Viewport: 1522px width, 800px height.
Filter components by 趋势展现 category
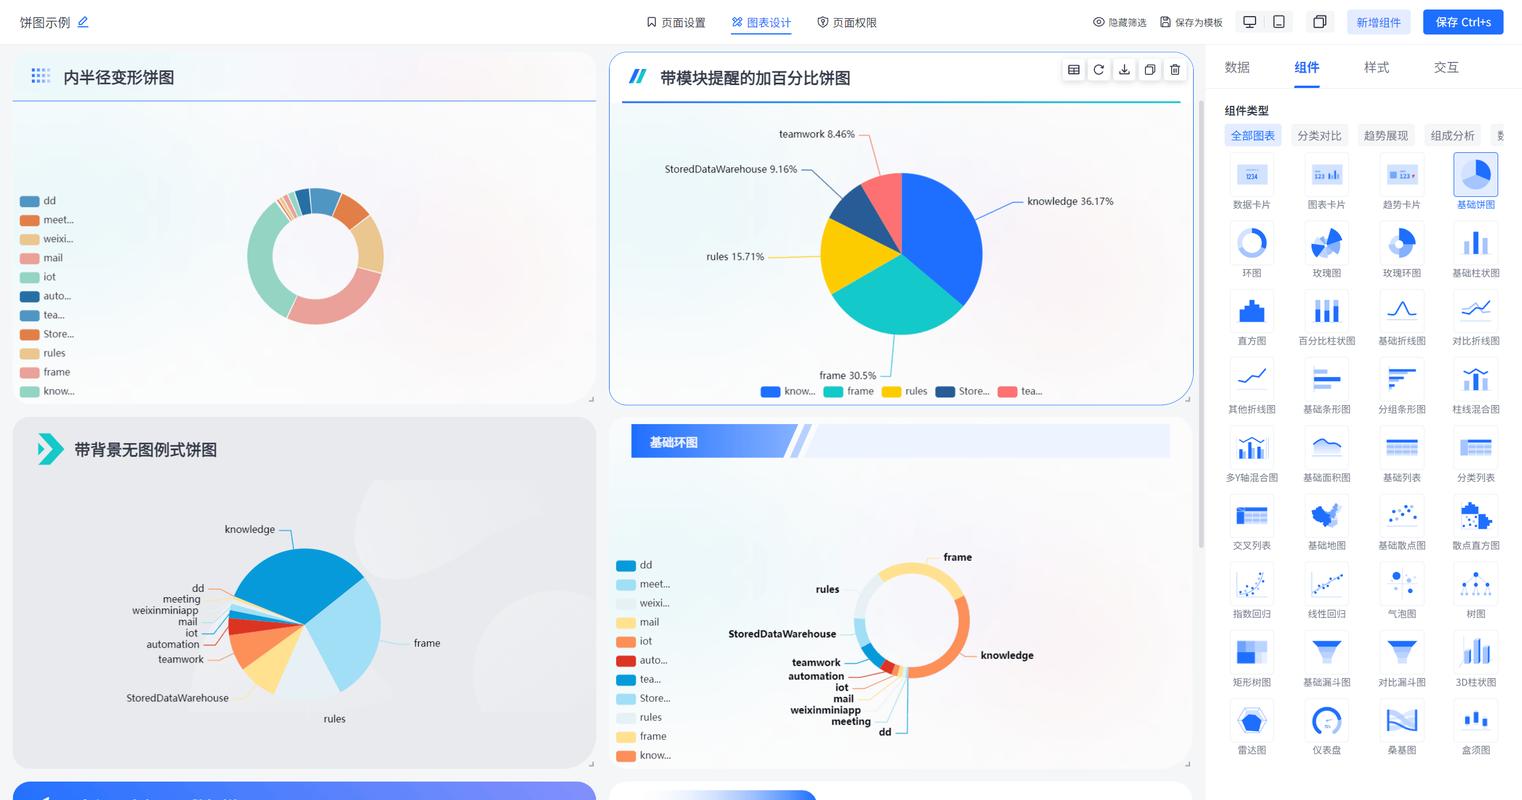coord(1386,134)
